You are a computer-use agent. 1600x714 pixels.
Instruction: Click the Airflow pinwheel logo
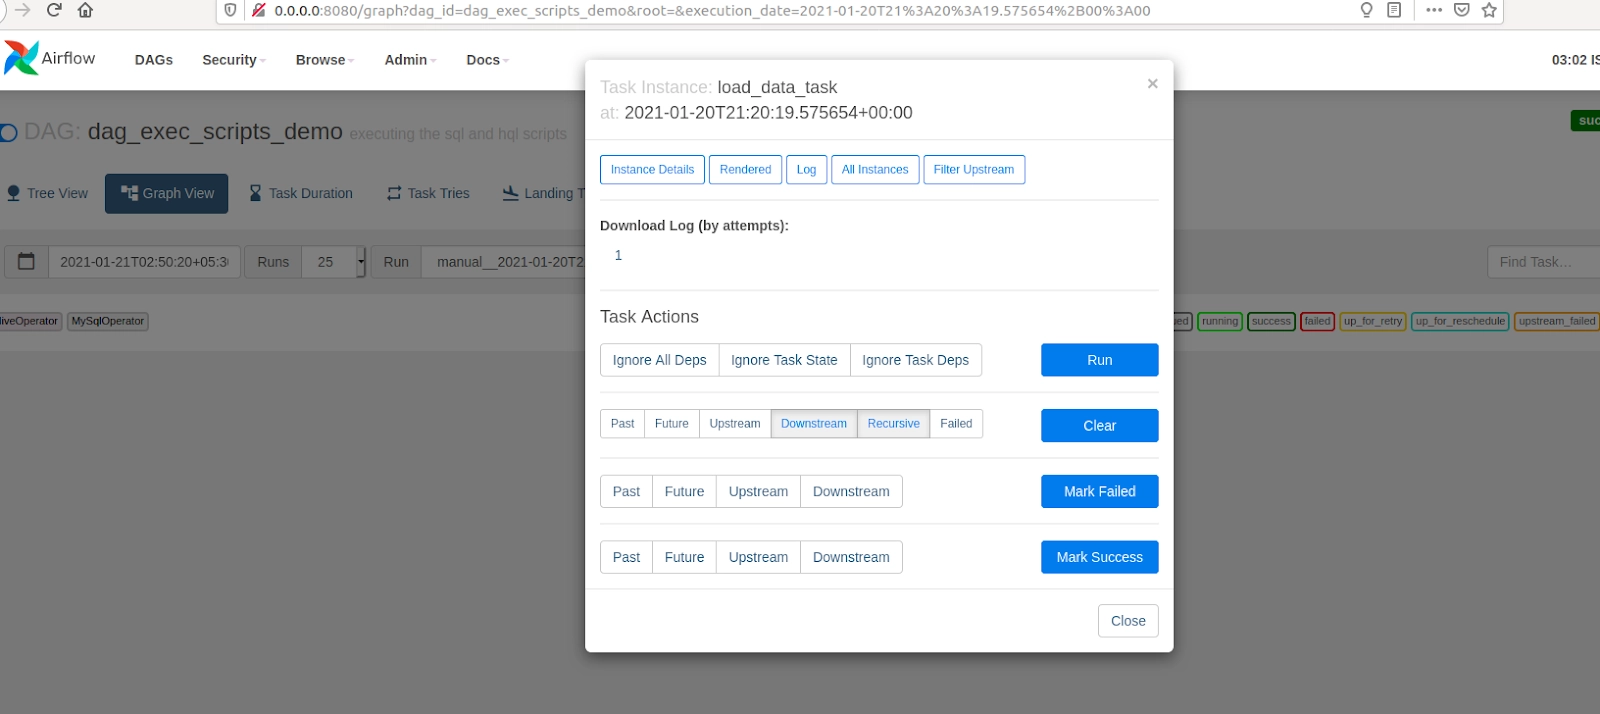[x=22, y=58]
